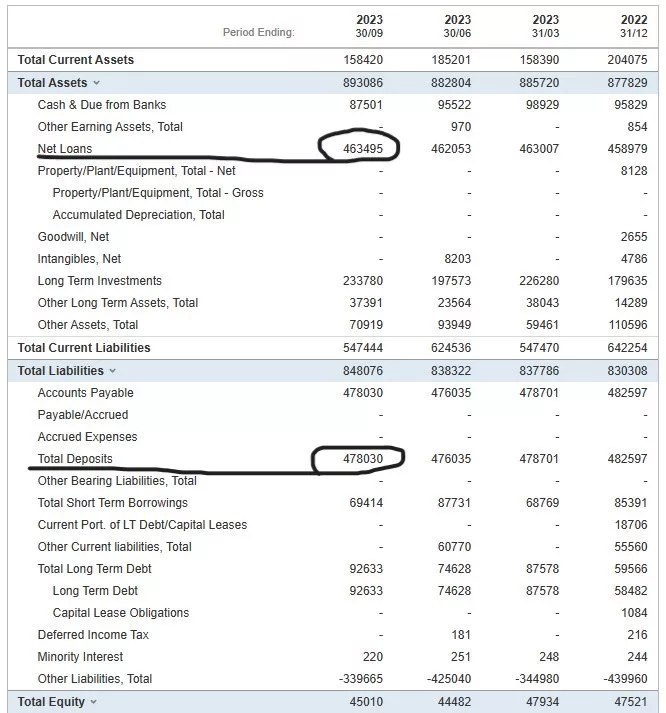Select the Total Current Assets row label
This screenshot has height=713, width=666.
(75, 60)
